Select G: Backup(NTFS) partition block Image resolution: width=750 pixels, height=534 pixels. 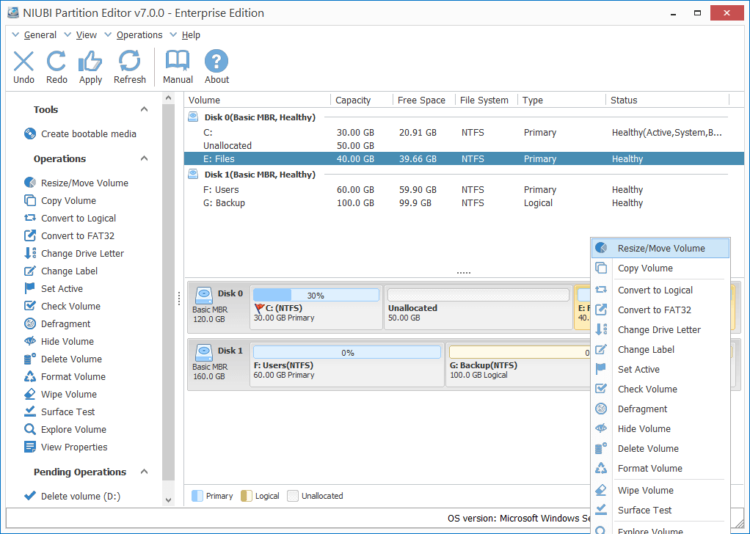(x=518, y=365)
